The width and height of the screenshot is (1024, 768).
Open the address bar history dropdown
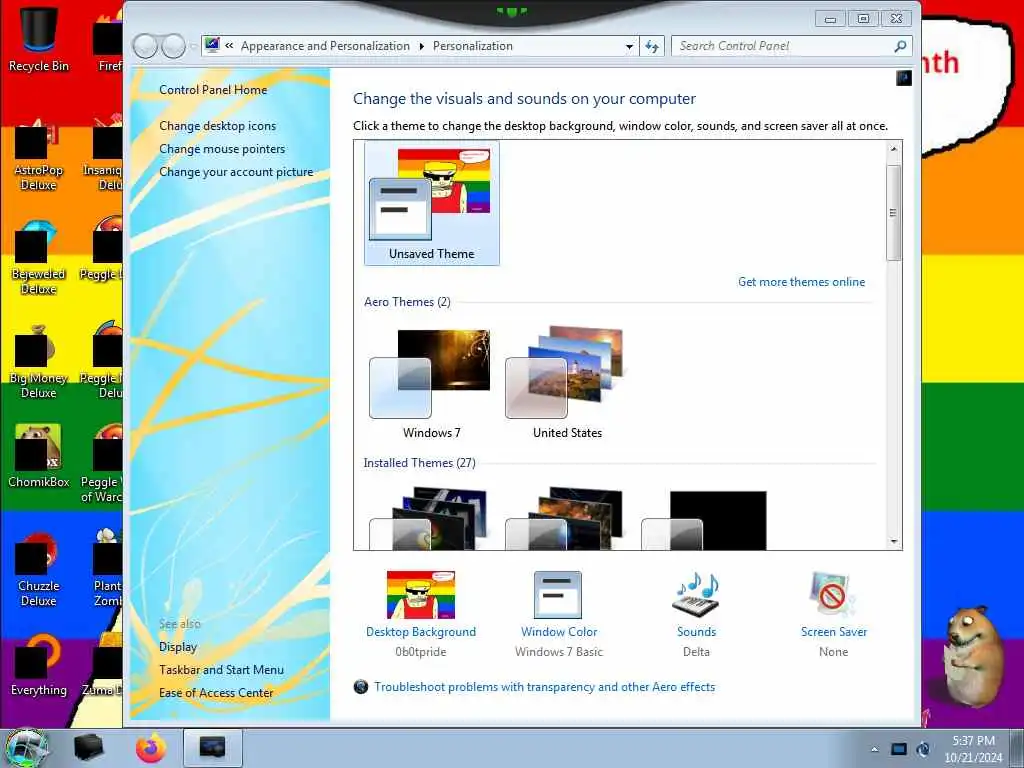629,46
